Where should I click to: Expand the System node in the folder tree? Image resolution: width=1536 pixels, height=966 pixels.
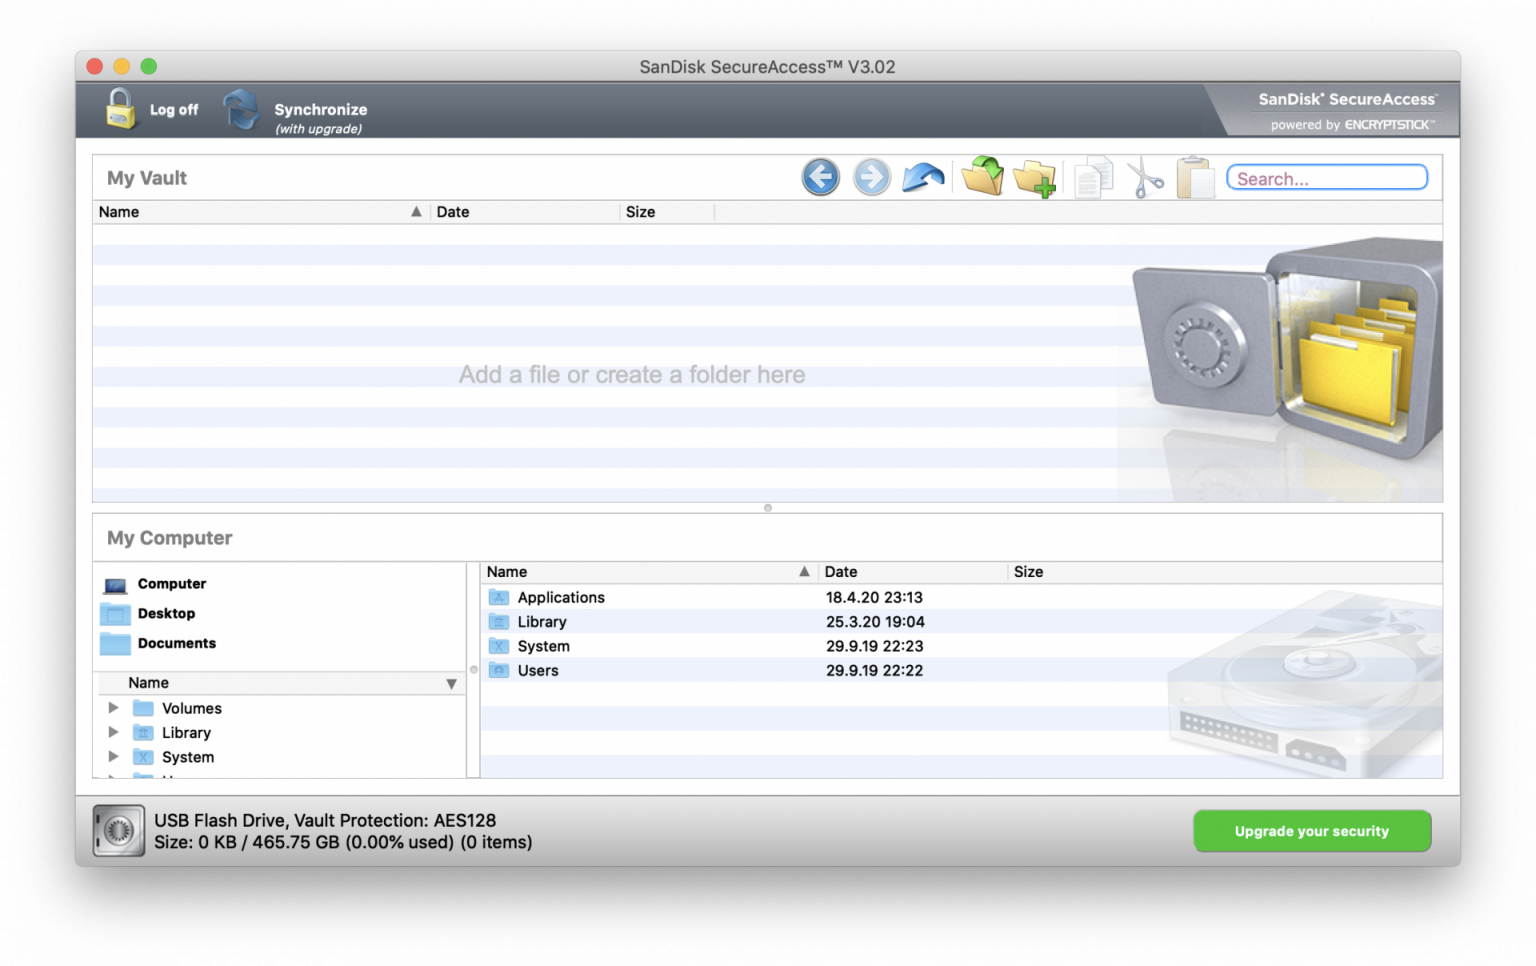tap(113, 757)
